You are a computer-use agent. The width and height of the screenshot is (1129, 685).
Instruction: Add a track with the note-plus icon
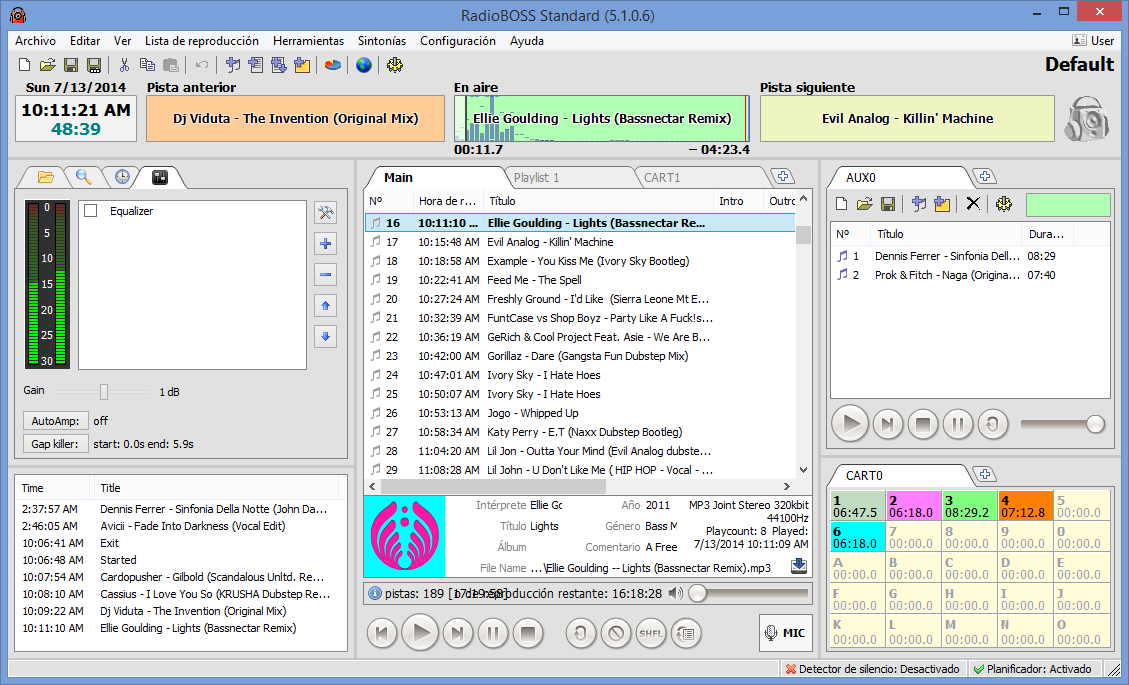(x=233, y=66)
